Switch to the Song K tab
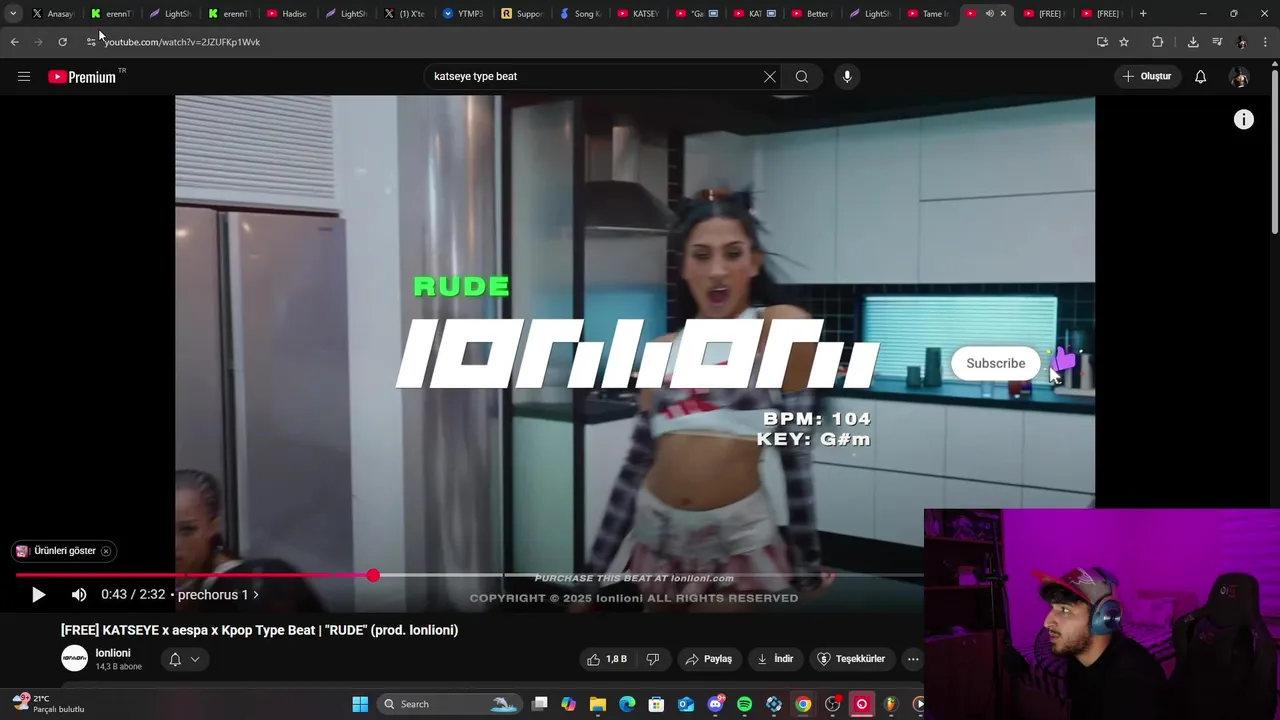Viewport: 1280px width, 720px height. point(580,14)
